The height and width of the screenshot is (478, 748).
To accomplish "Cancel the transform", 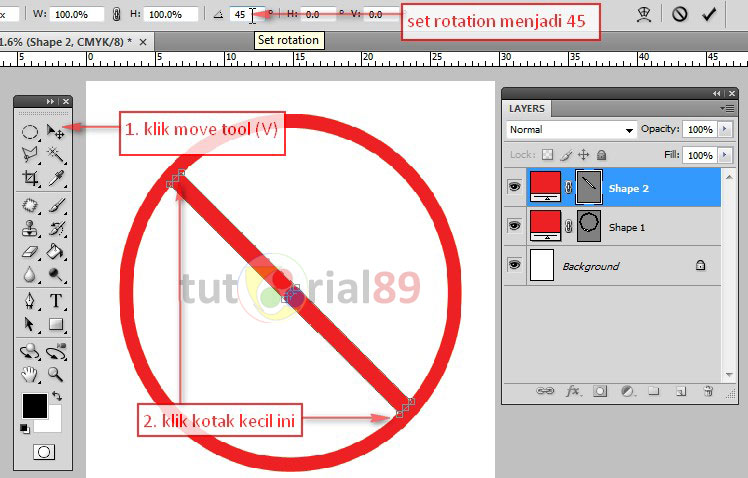I will [x=680, y=14].
